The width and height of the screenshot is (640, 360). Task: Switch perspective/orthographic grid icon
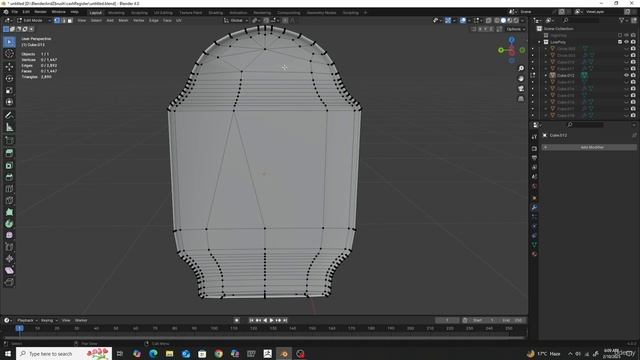click(521, 99)
